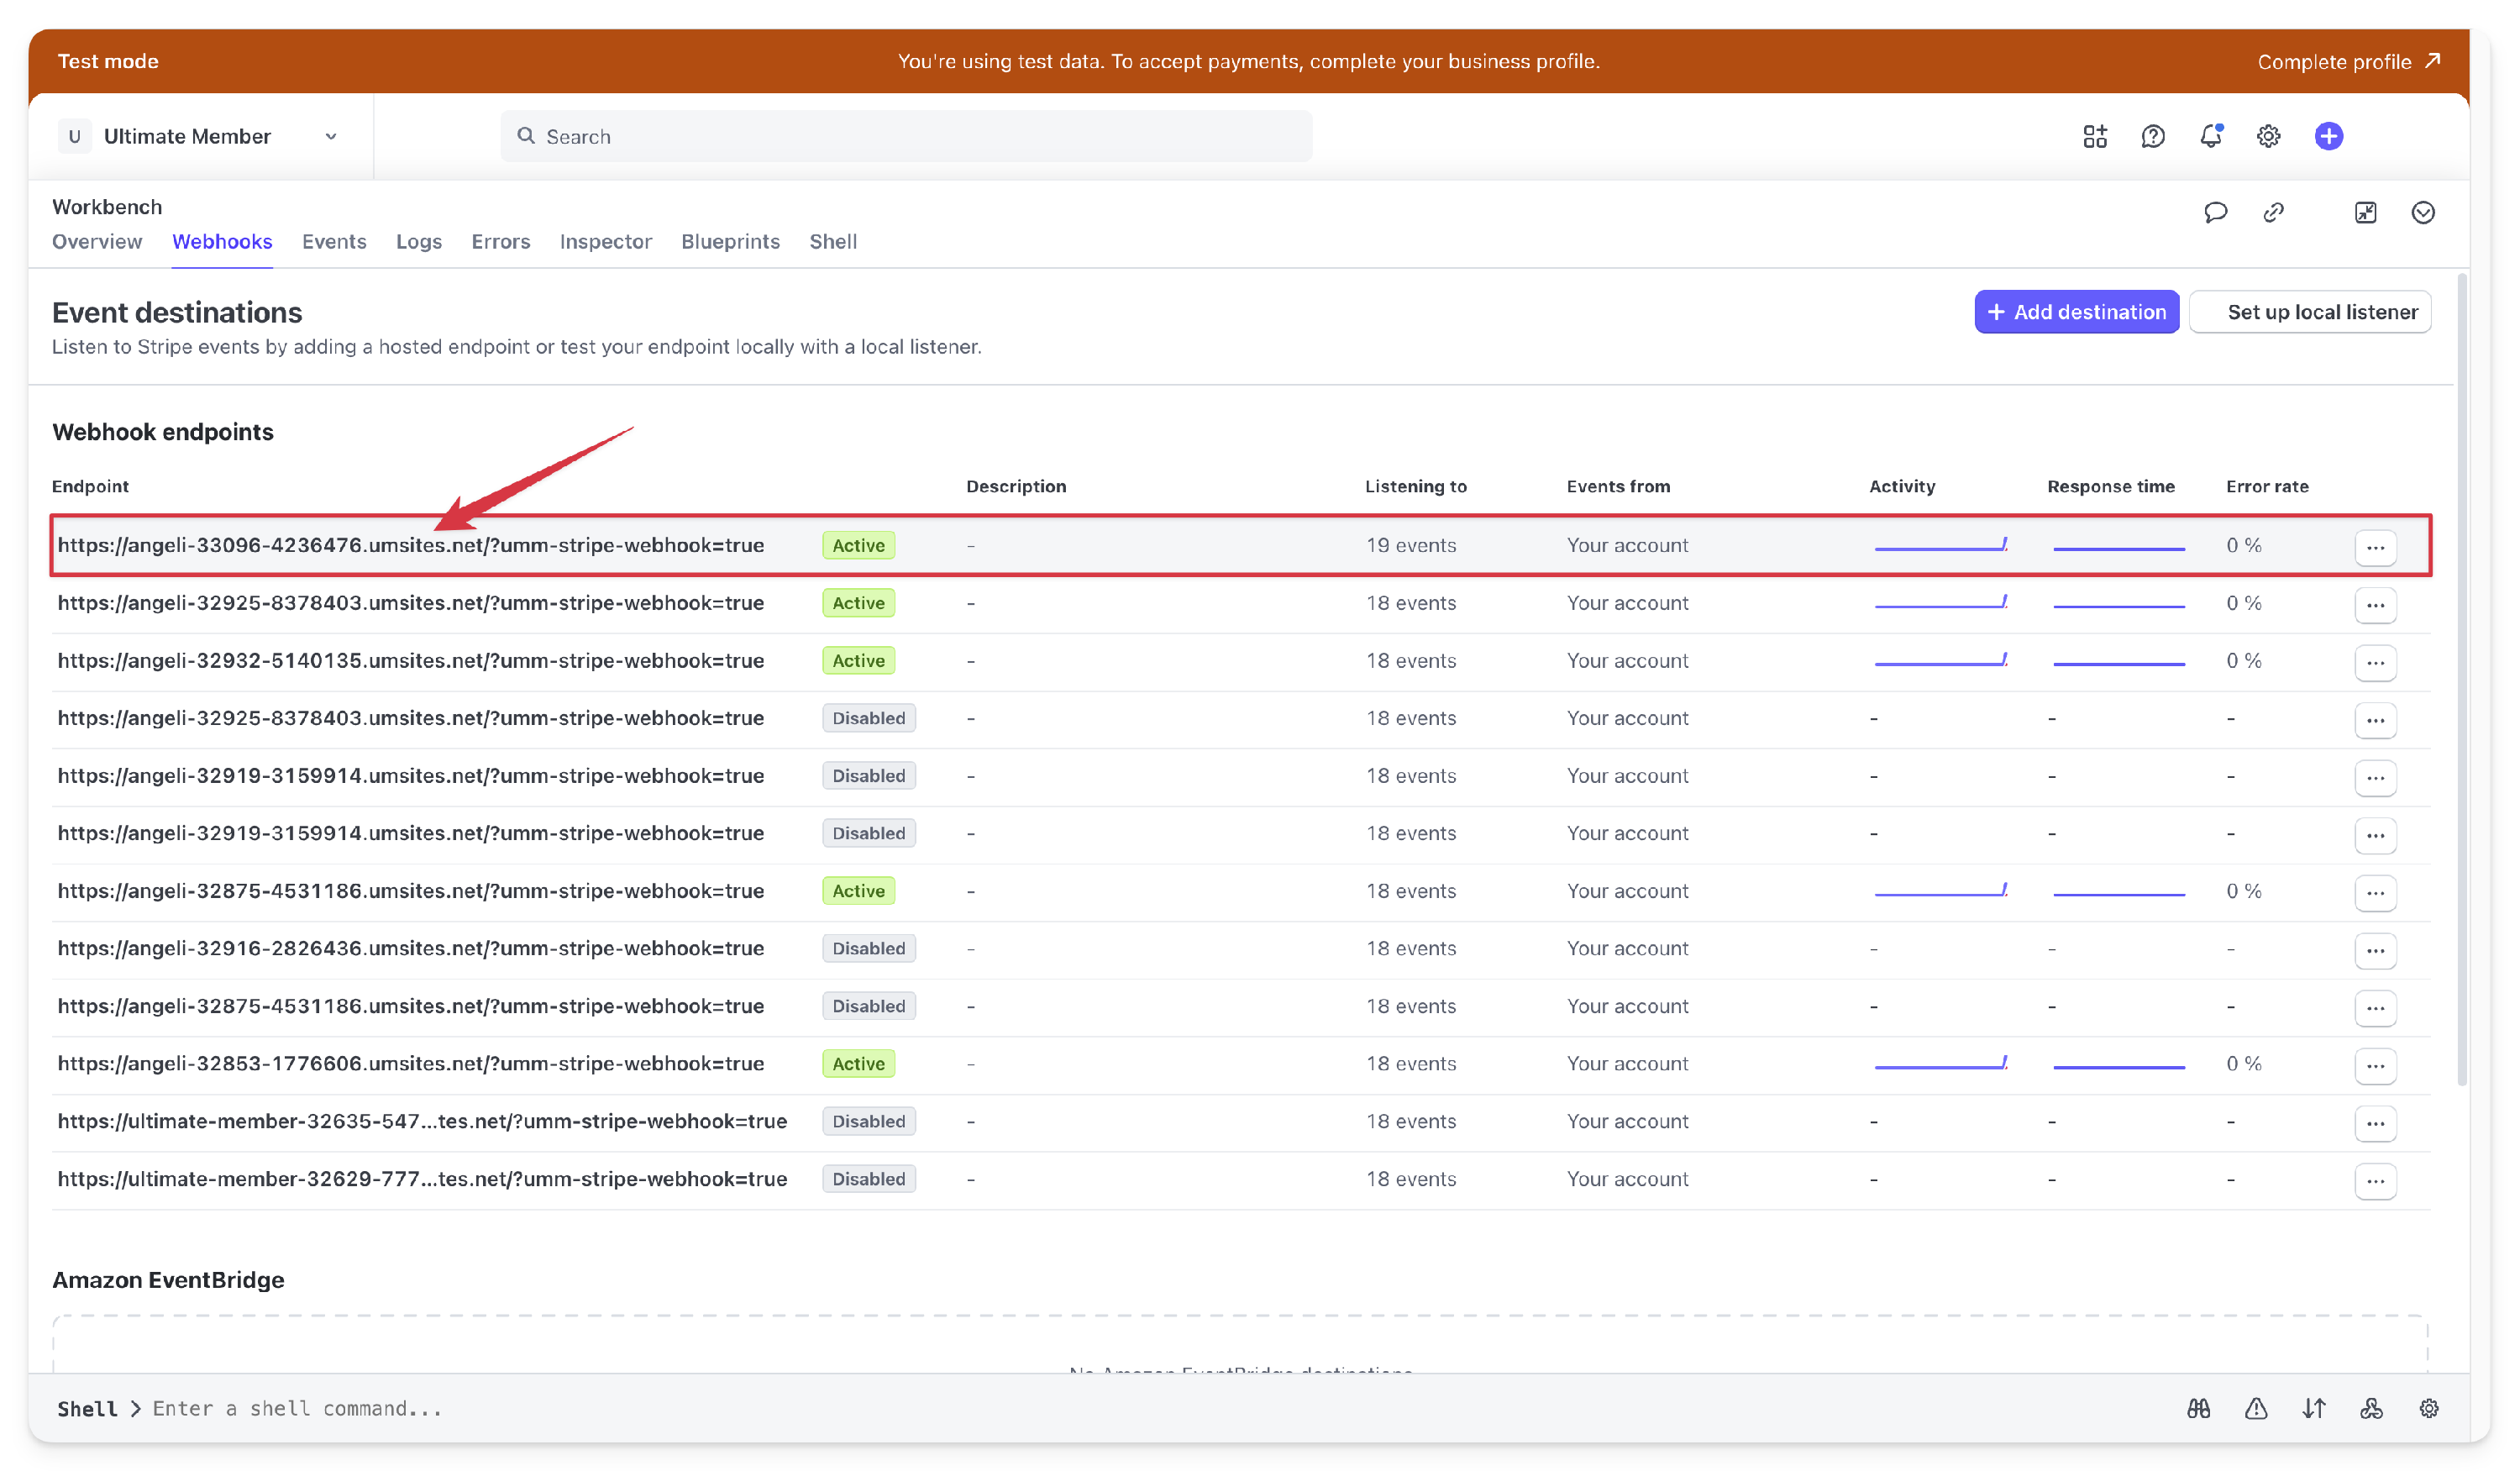Open angeli-33096-4236476 webhook endpoint URL

(x=410, y=545)
